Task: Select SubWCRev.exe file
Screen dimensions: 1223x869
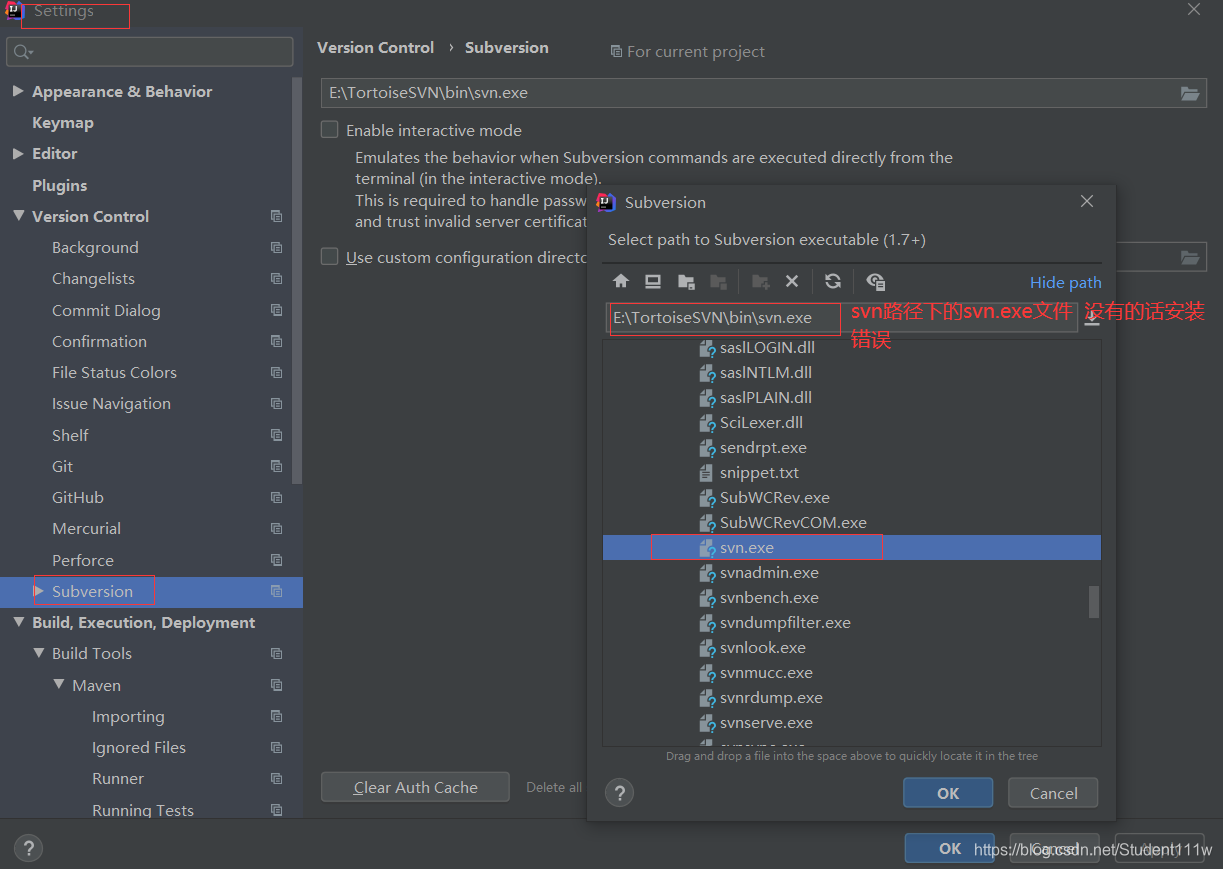Action: pyautogui.click(x=775, y=497)
